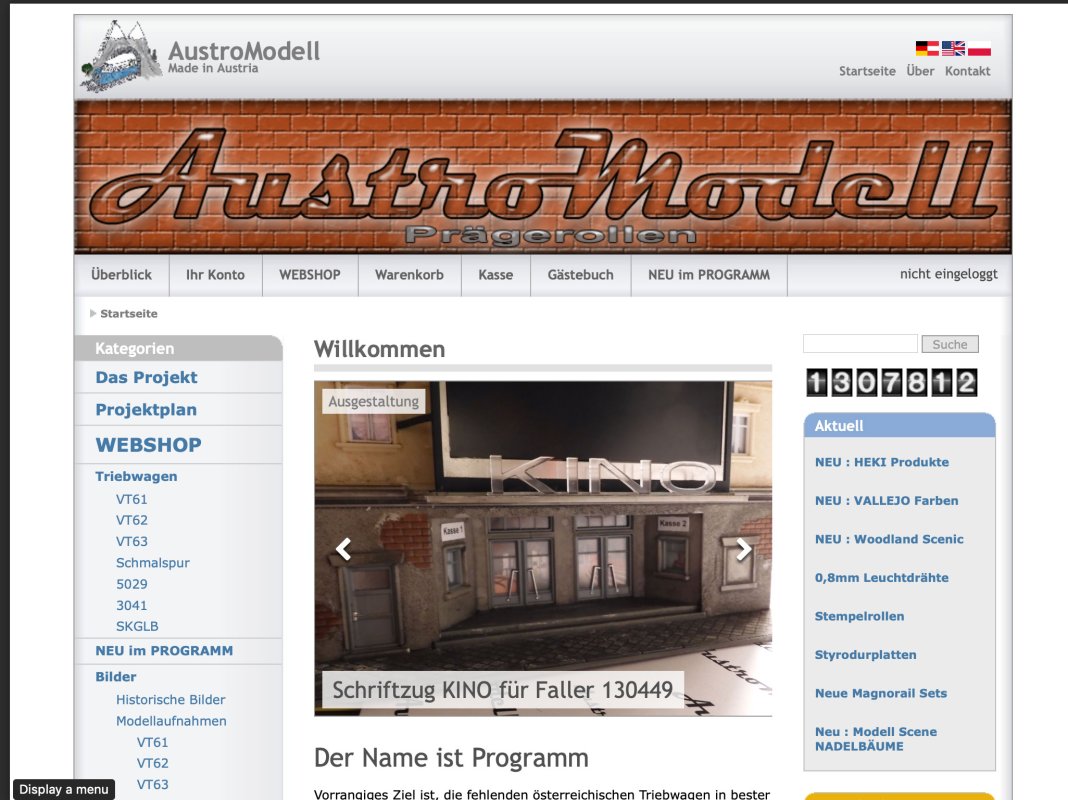This screenshot has height=800, width=1068.
Task: Select Triebwagen category in sidebar
Action: pos(136,477)
